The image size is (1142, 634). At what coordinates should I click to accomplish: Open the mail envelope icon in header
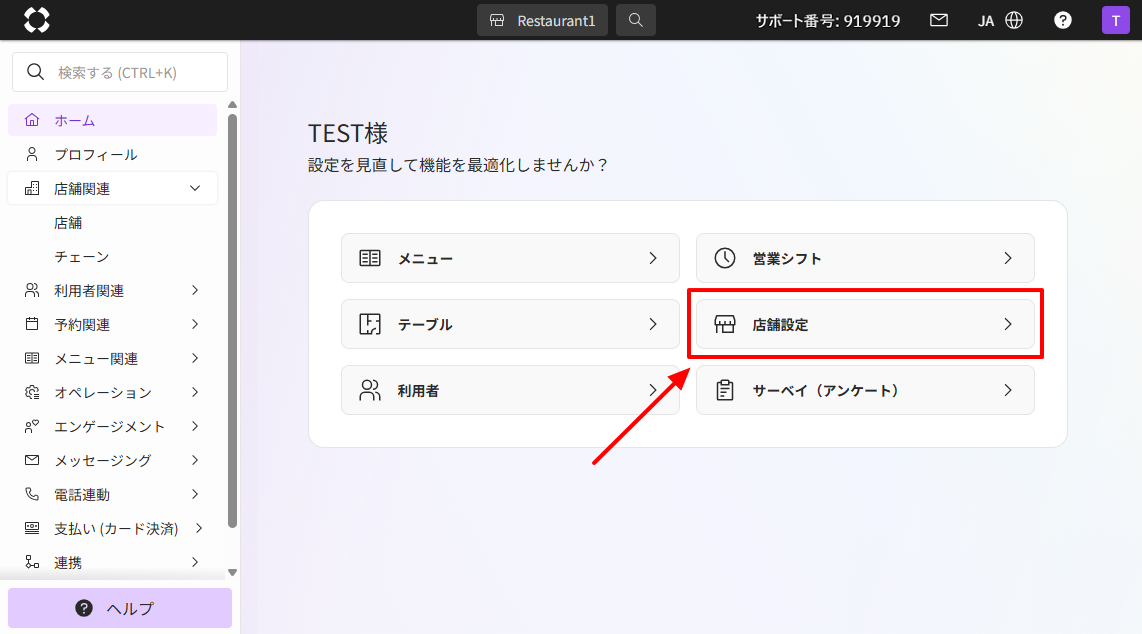point(938,20)
